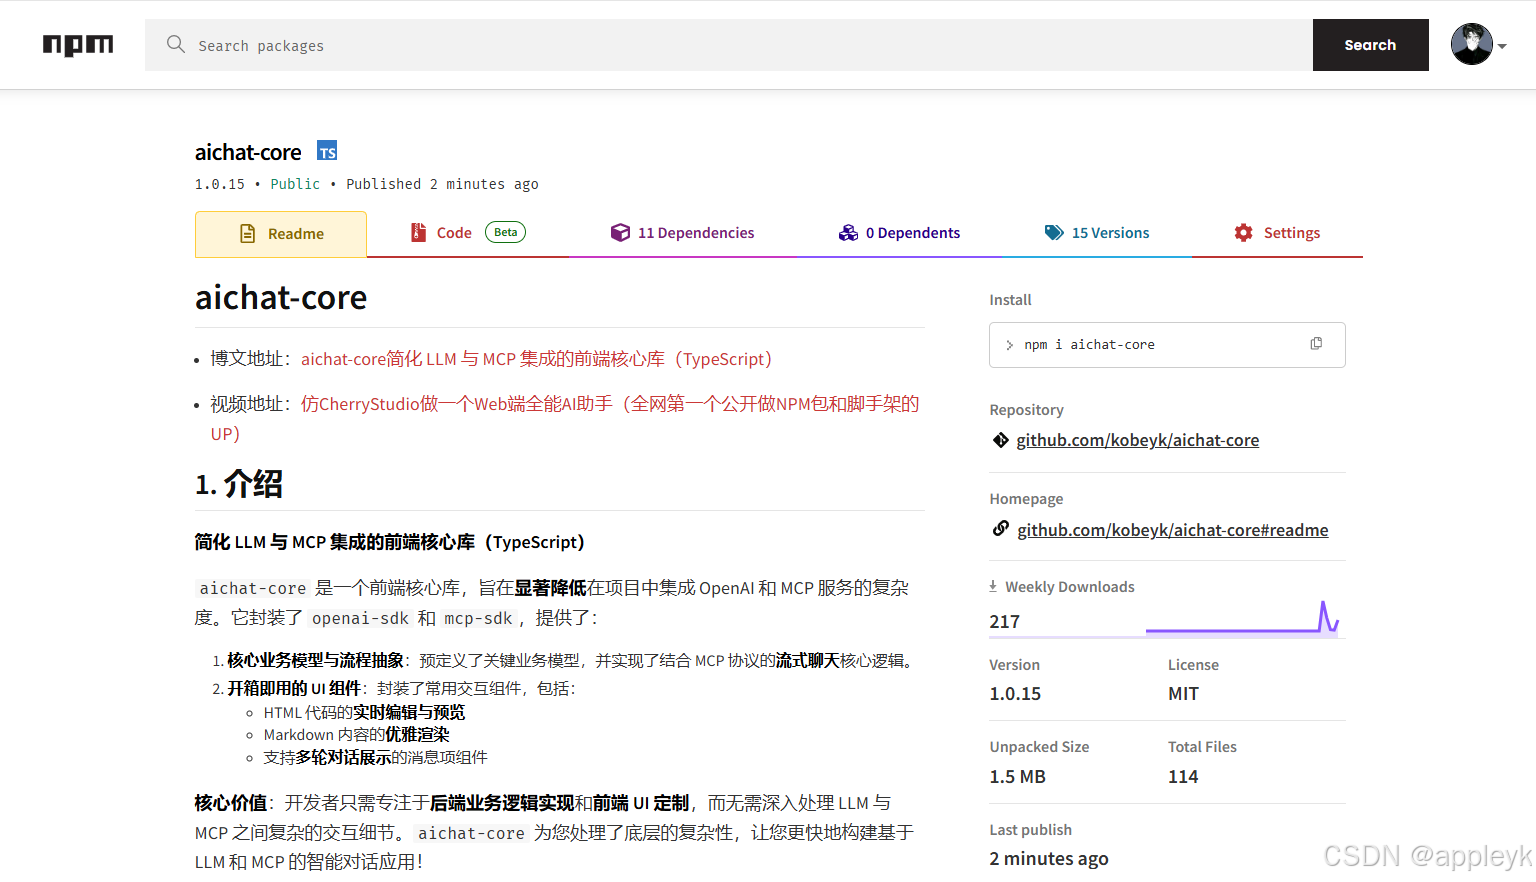
Task: Click the weekly downloads sparkline chart
Action: (1242, 617)
